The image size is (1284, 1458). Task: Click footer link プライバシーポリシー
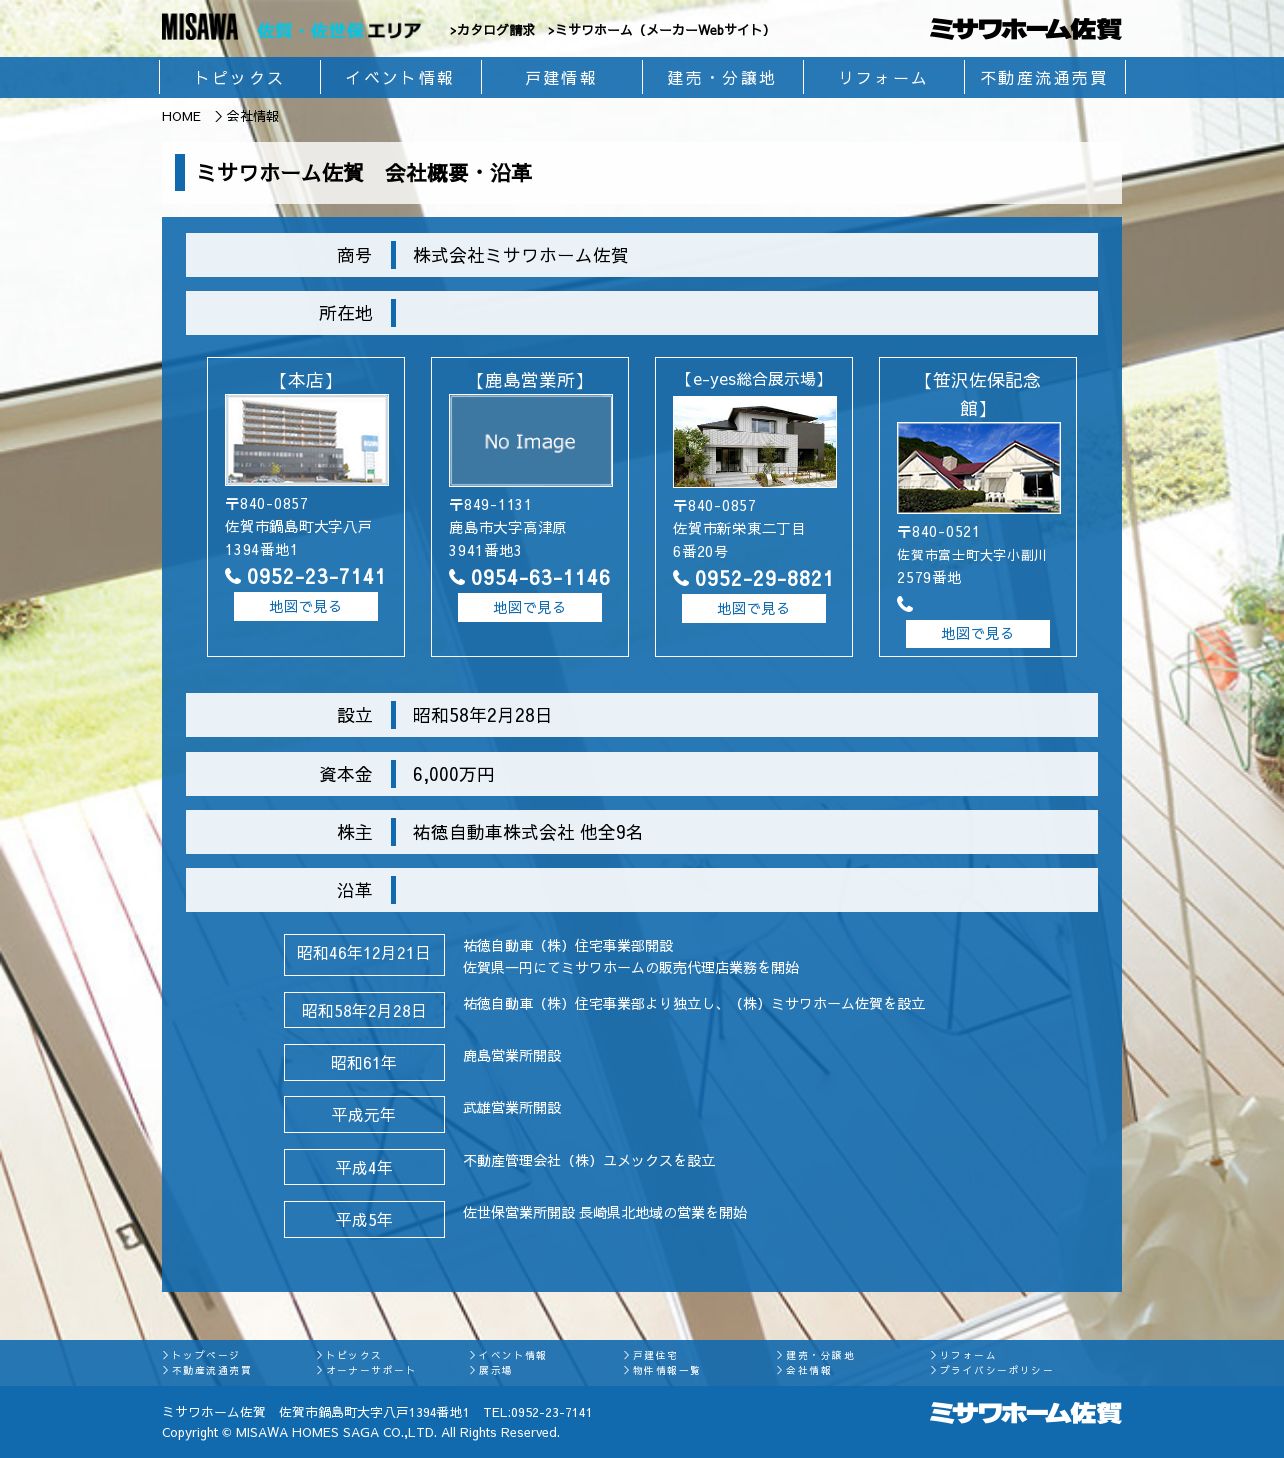pyautogui.click(x=992, y=1370)
